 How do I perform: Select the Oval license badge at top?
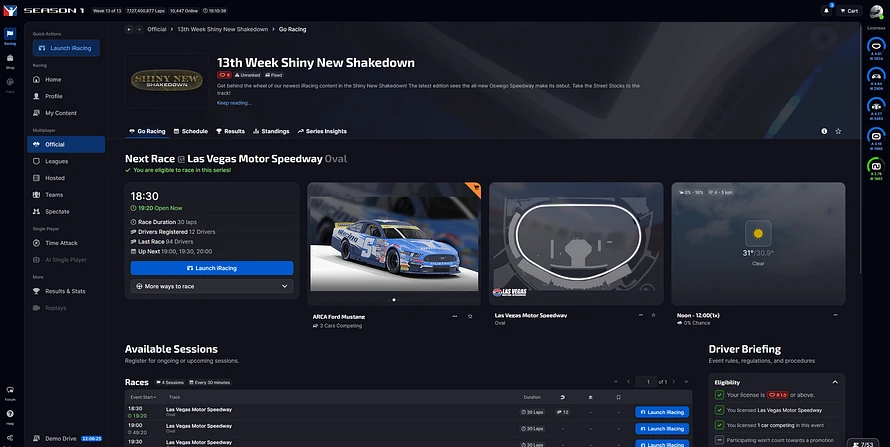coord(876,47)
